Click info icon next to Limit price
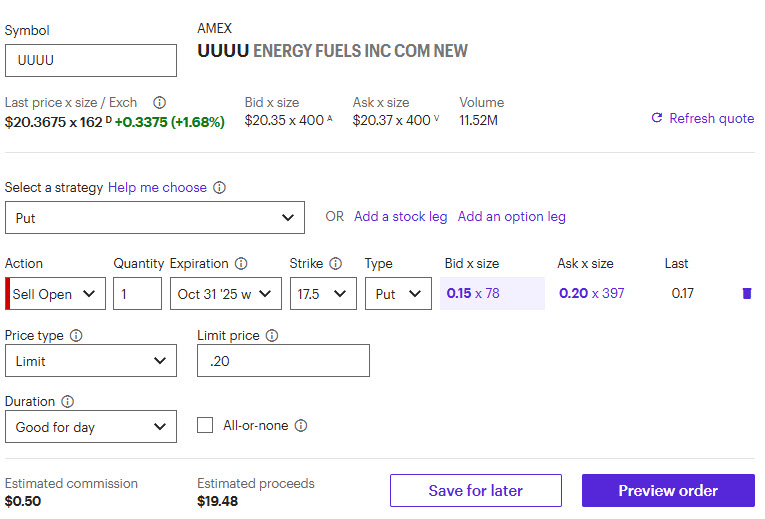 coord(272,335)
